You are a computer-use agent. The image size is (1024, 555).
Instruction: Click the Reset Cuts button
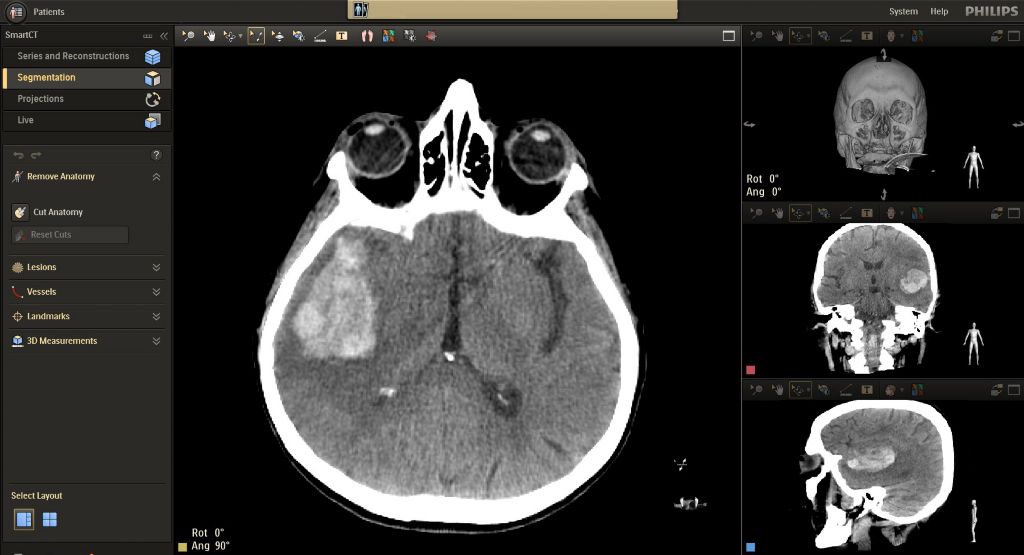pos(70,235)
